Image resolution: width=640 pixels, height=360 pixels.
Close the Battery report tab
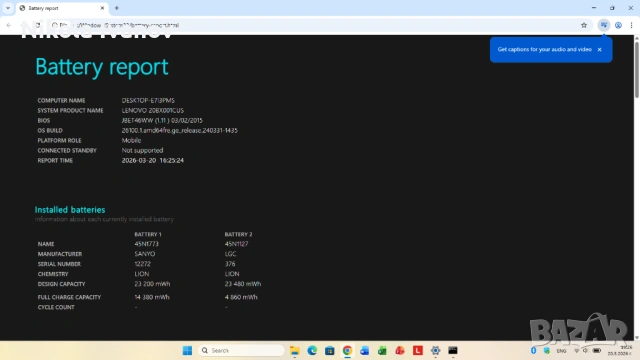click(102, 8)
